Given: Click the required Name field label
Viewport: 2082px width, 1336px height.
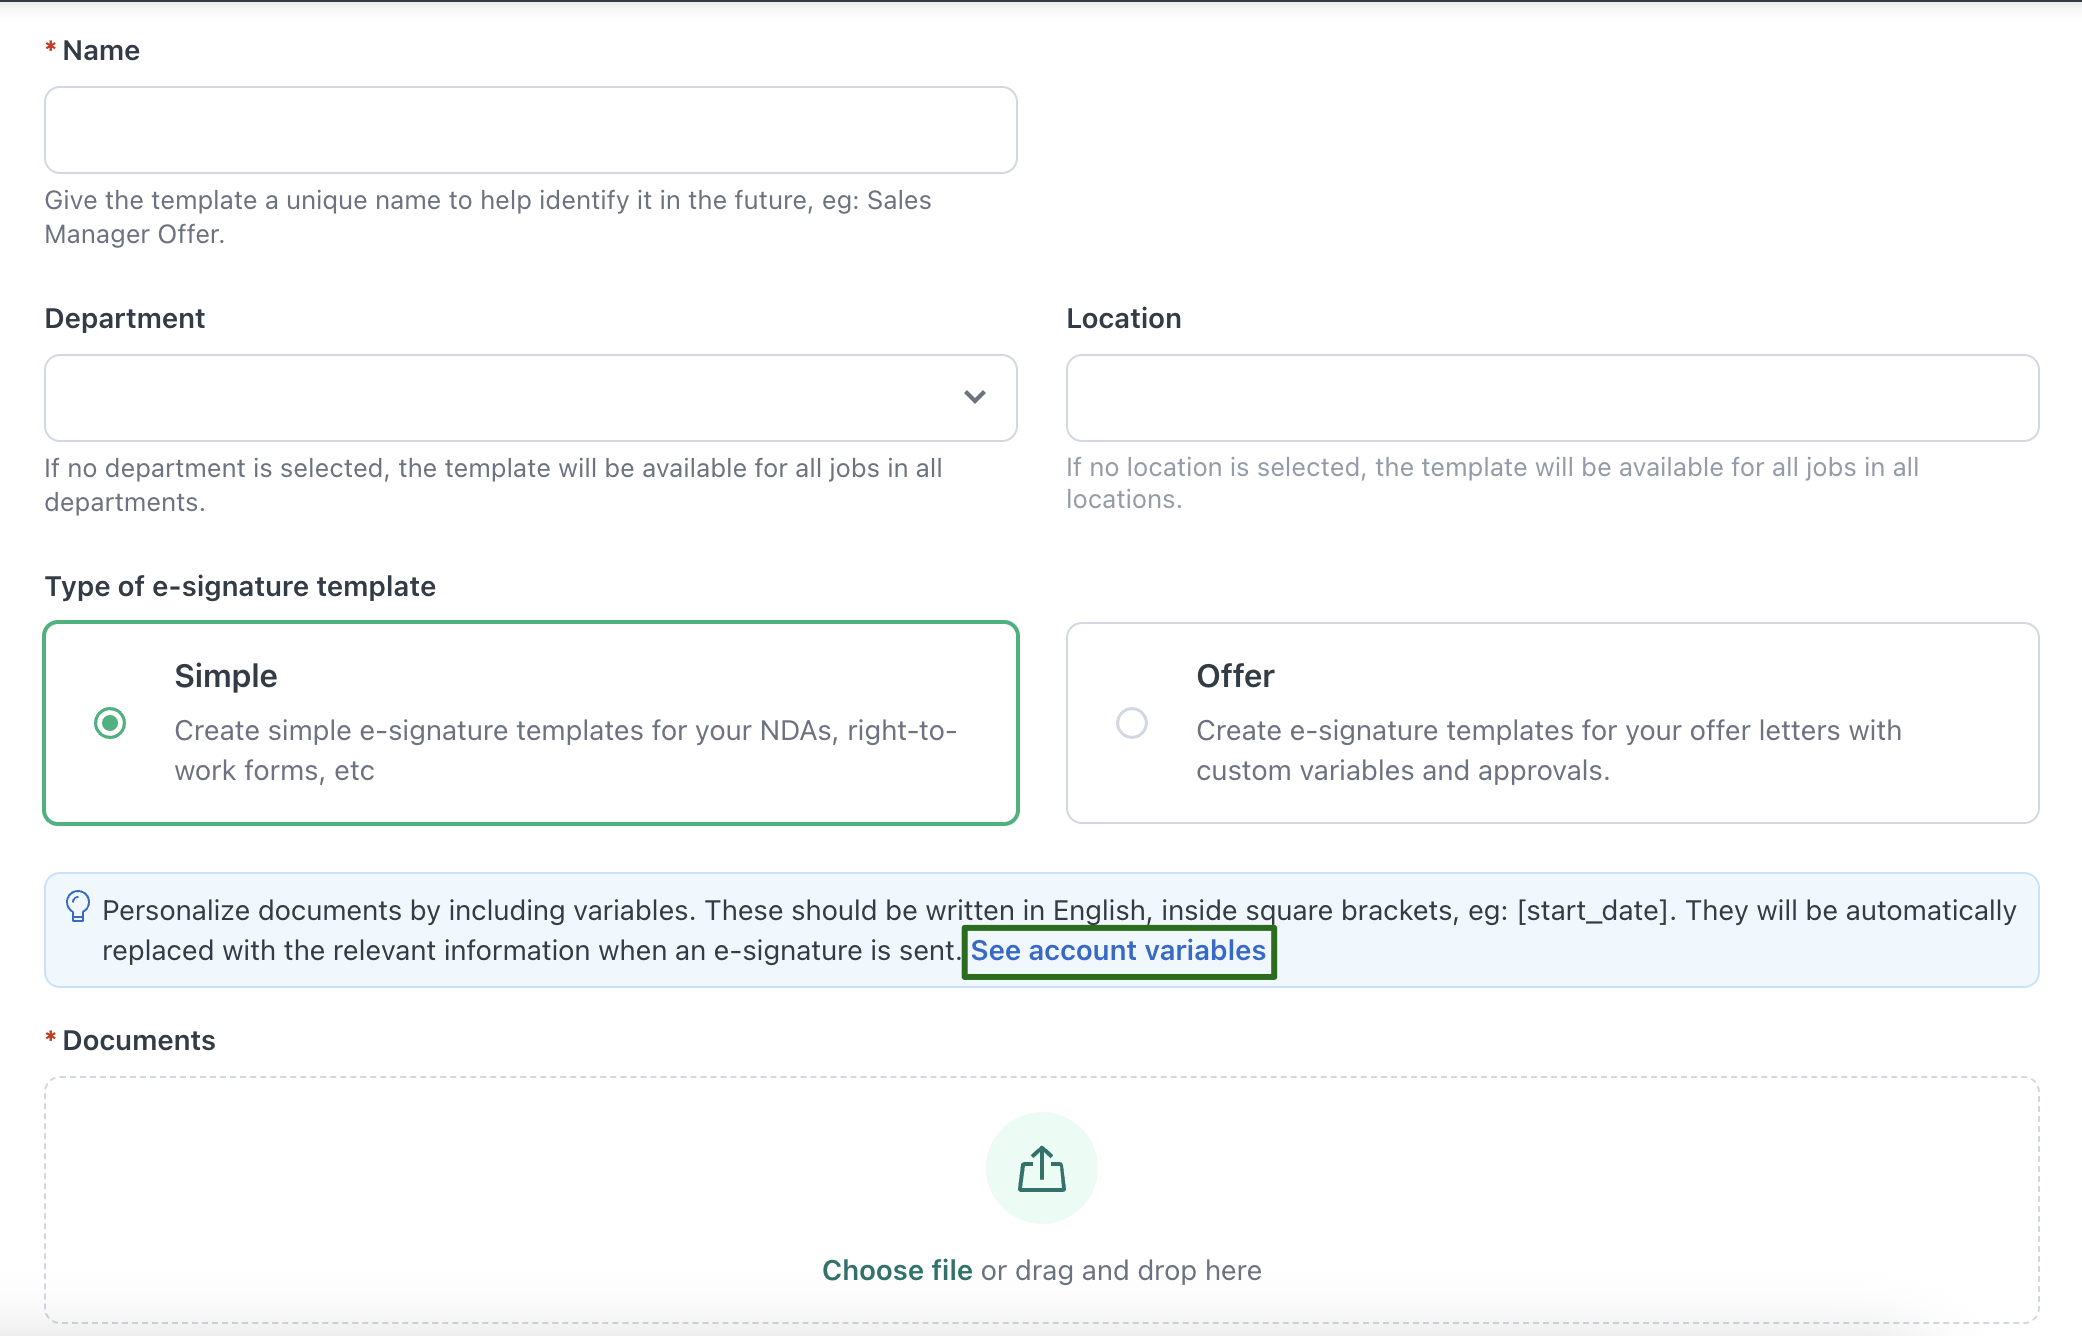Looking at the screenshot, I should (x=100, y=51).
